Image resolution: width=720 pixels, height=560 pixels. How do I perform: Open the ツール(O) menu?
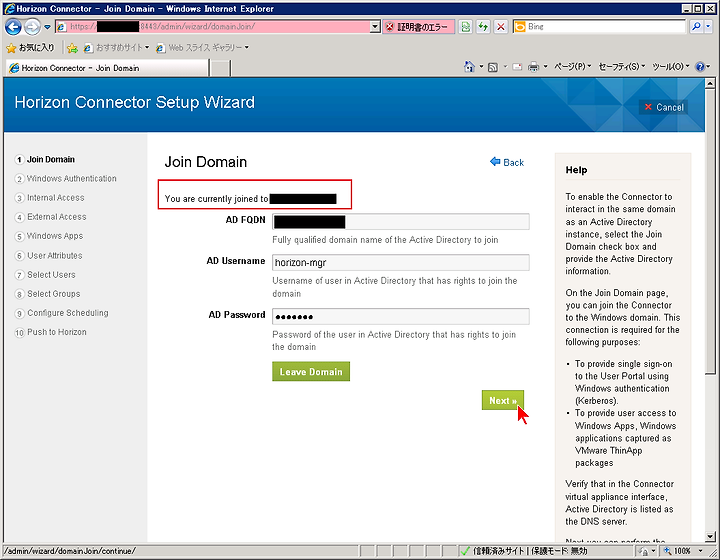[x=671, y=67]
